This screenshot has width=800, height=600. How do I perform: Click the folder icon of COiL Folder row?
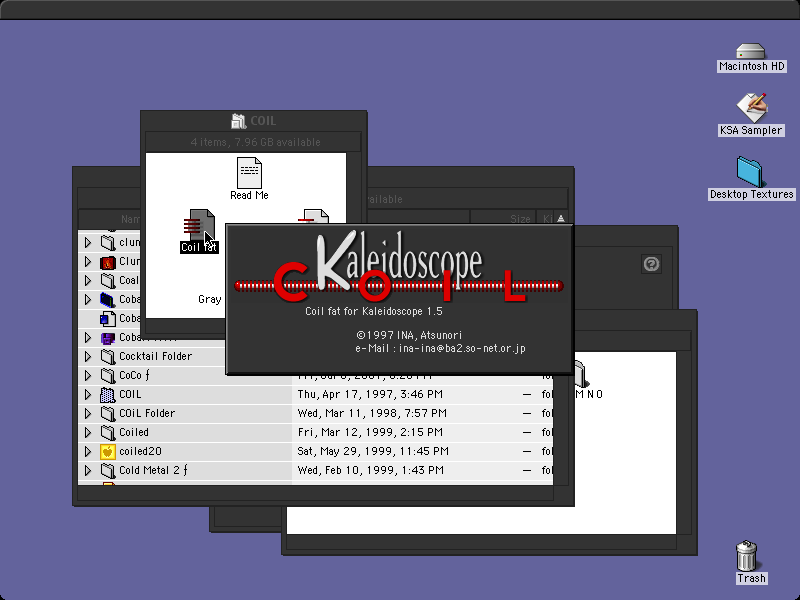[108, 413]
